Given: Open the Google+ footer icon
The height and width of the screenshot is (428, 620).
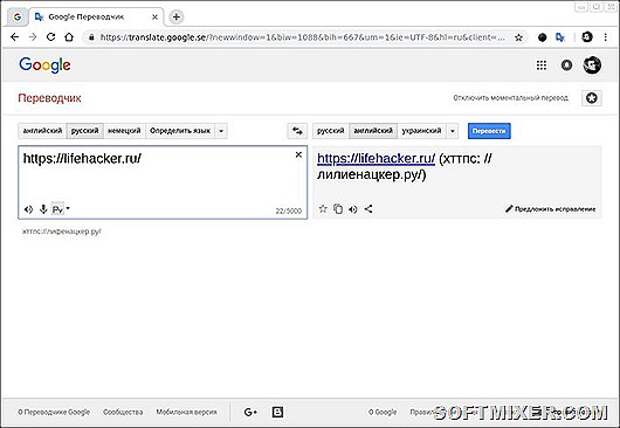Looking at the screenshot, I should pyautogui.click(x=250, y=412).
